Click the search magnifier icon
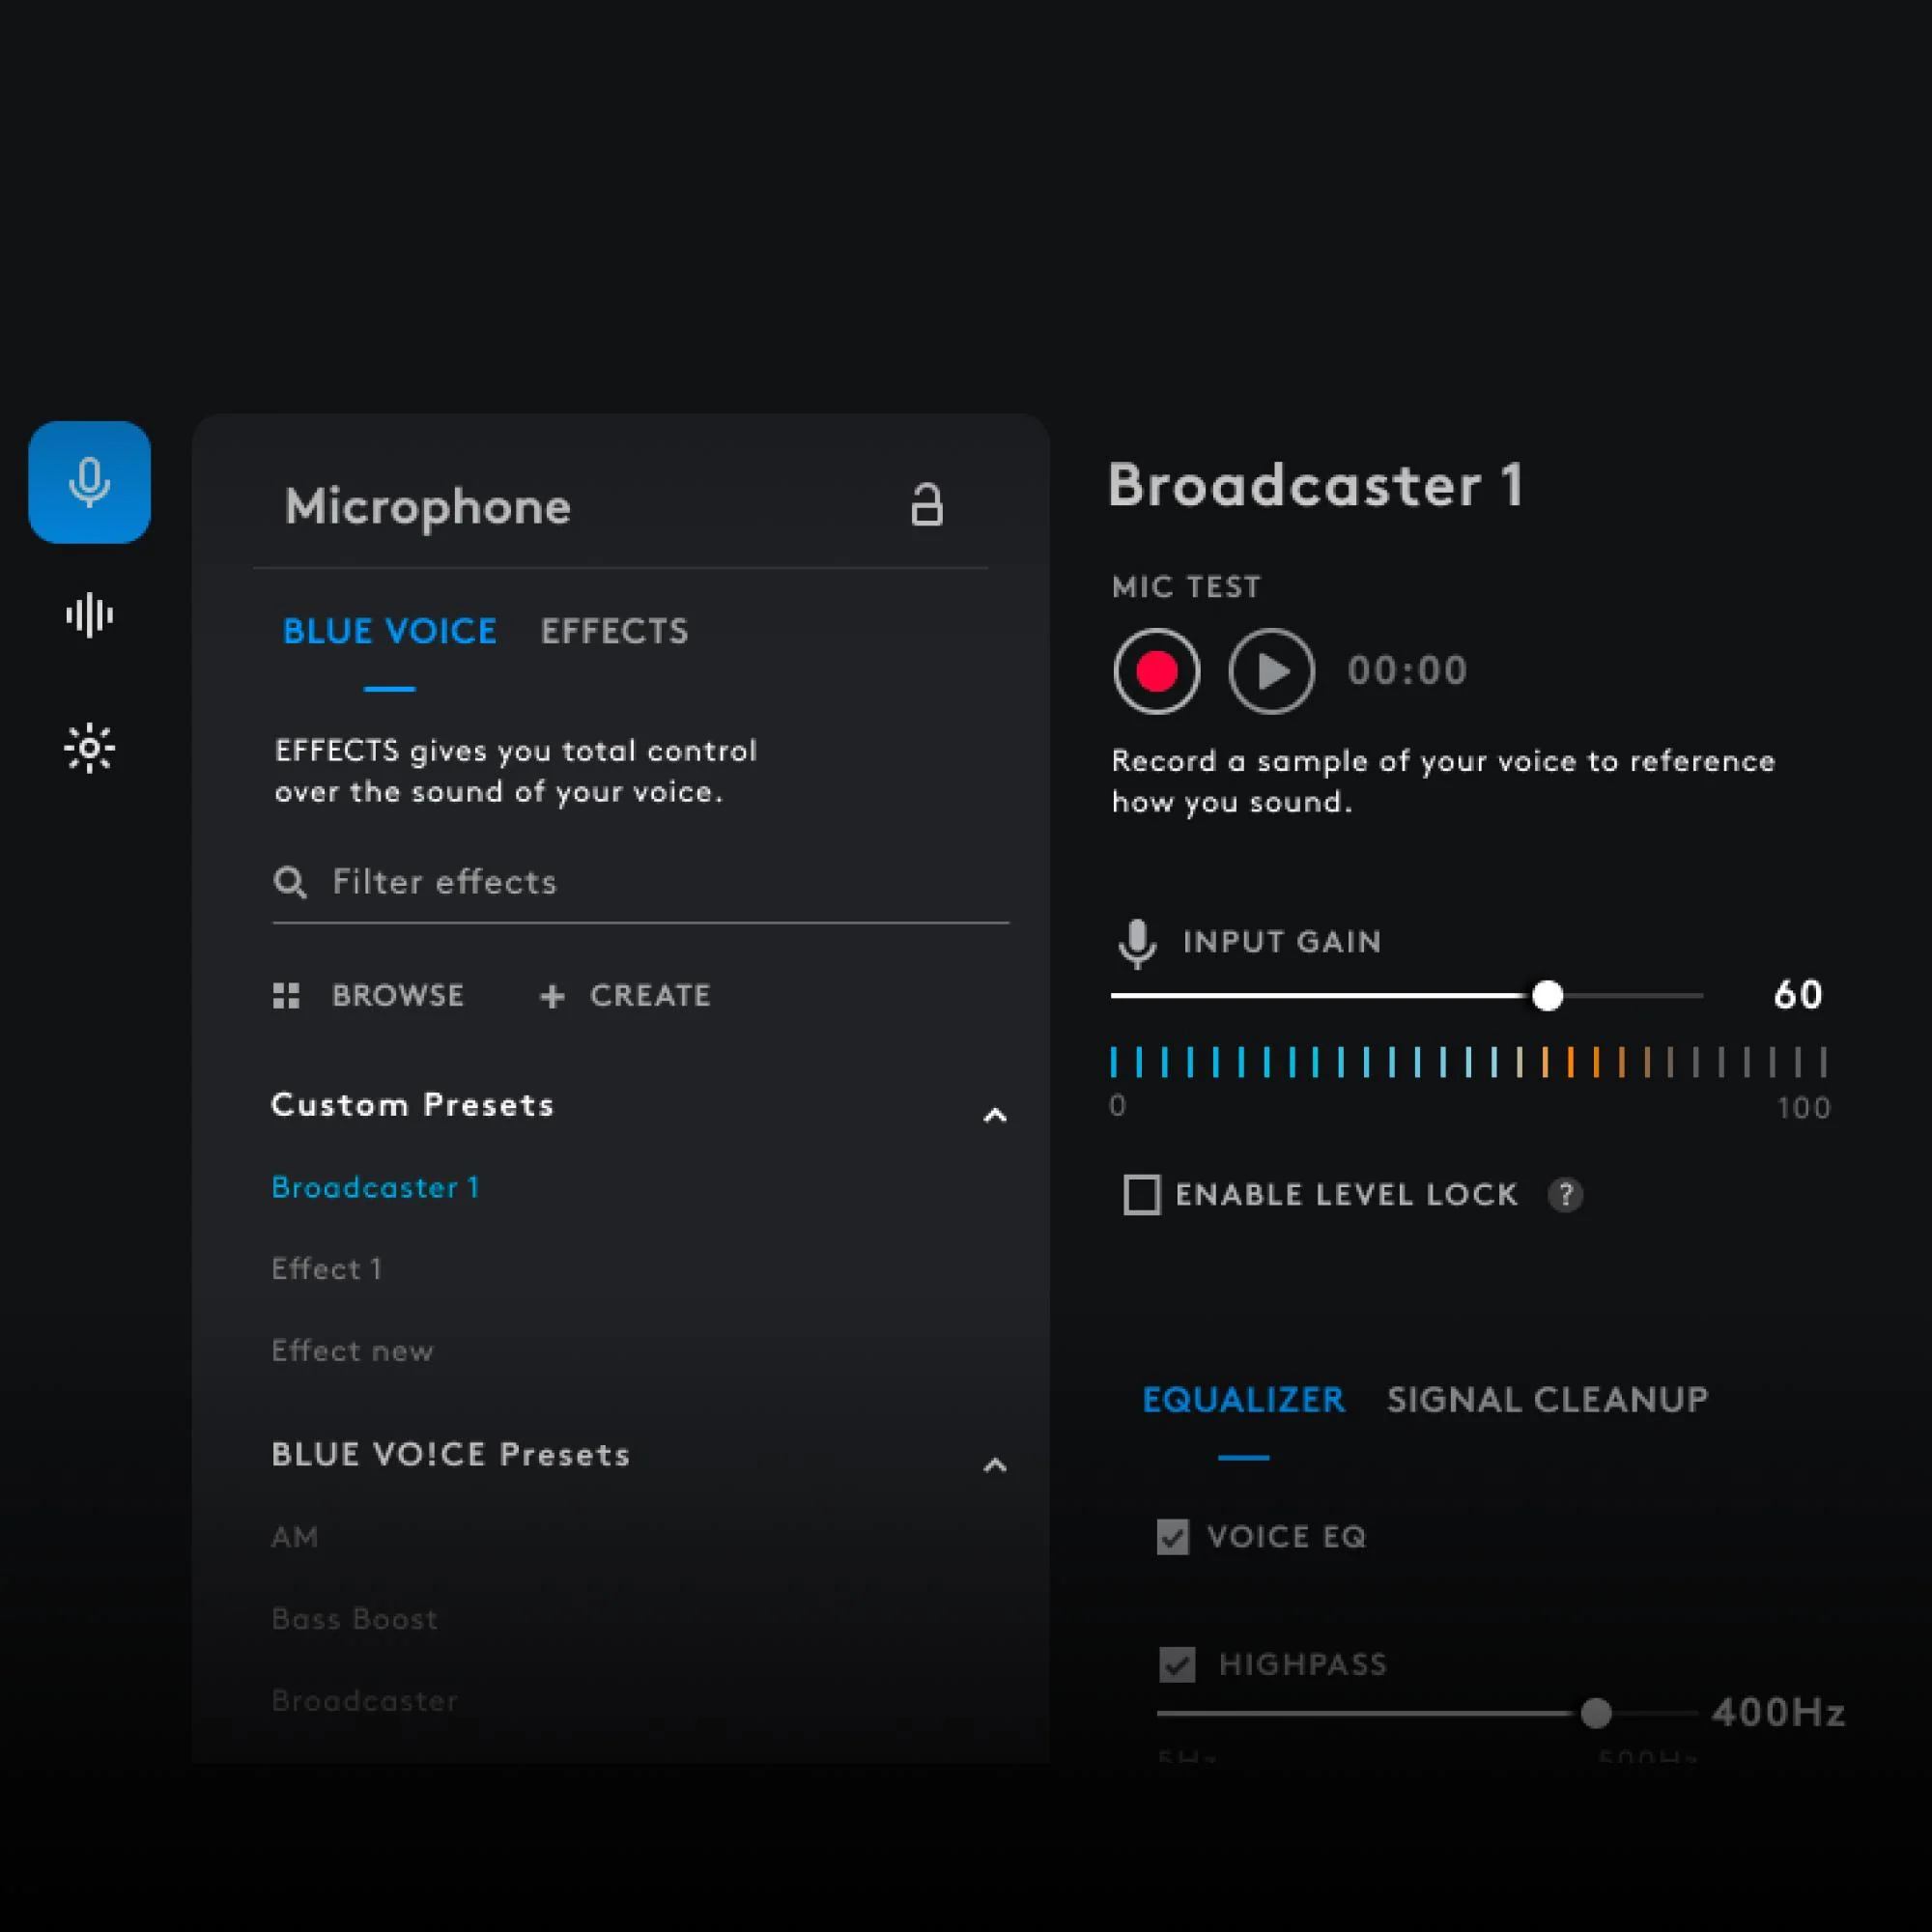 tap(290, 882)
